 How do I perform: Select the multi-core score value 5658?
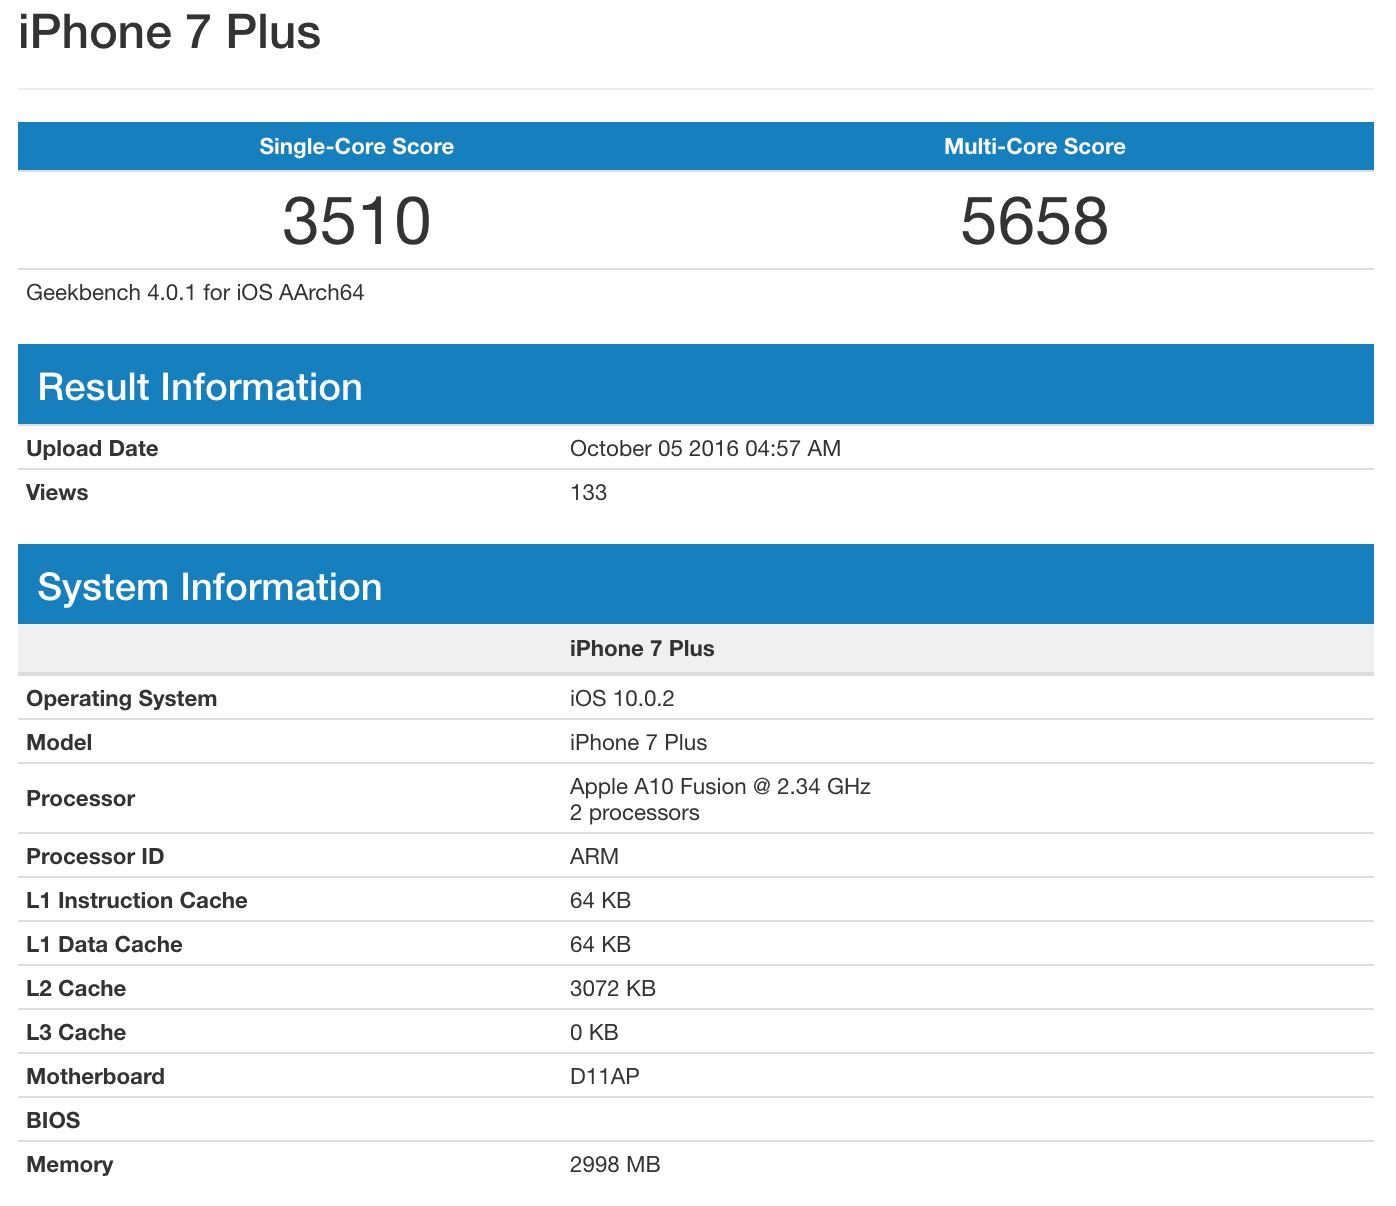tap(1034, 221)
